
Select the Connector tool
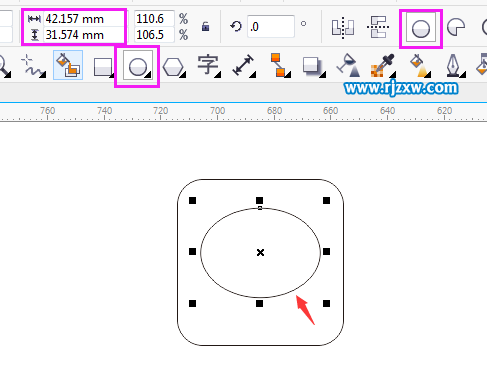279,65
